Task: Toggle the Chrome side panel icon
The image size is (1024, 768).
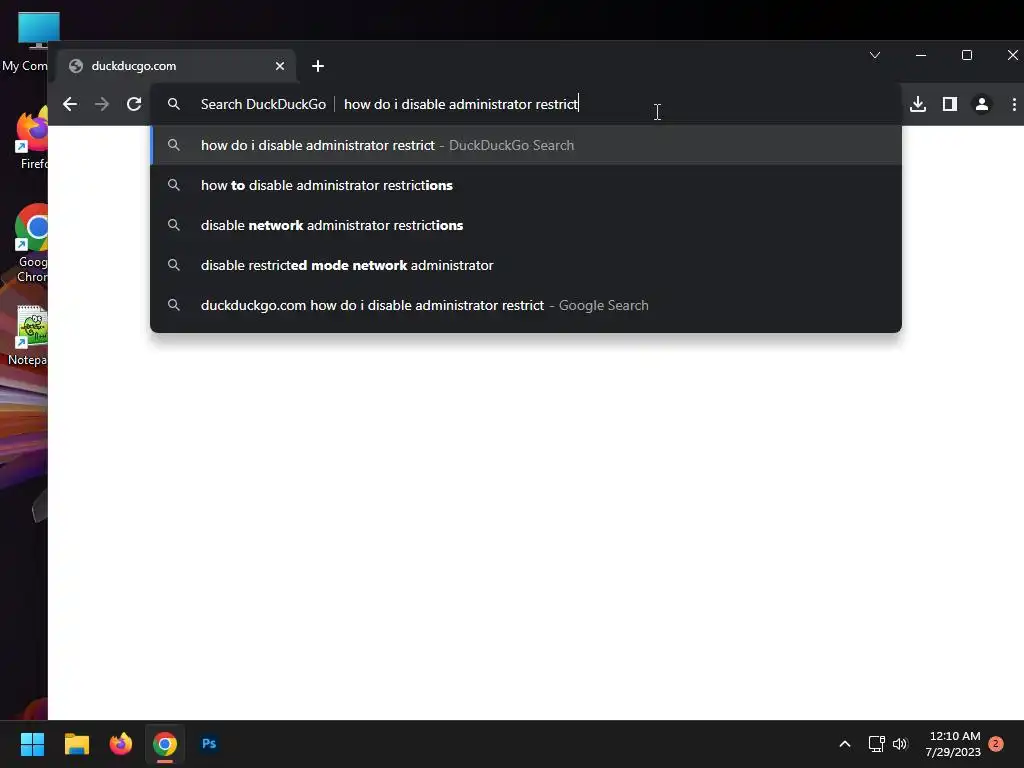Action: (950, 104)
